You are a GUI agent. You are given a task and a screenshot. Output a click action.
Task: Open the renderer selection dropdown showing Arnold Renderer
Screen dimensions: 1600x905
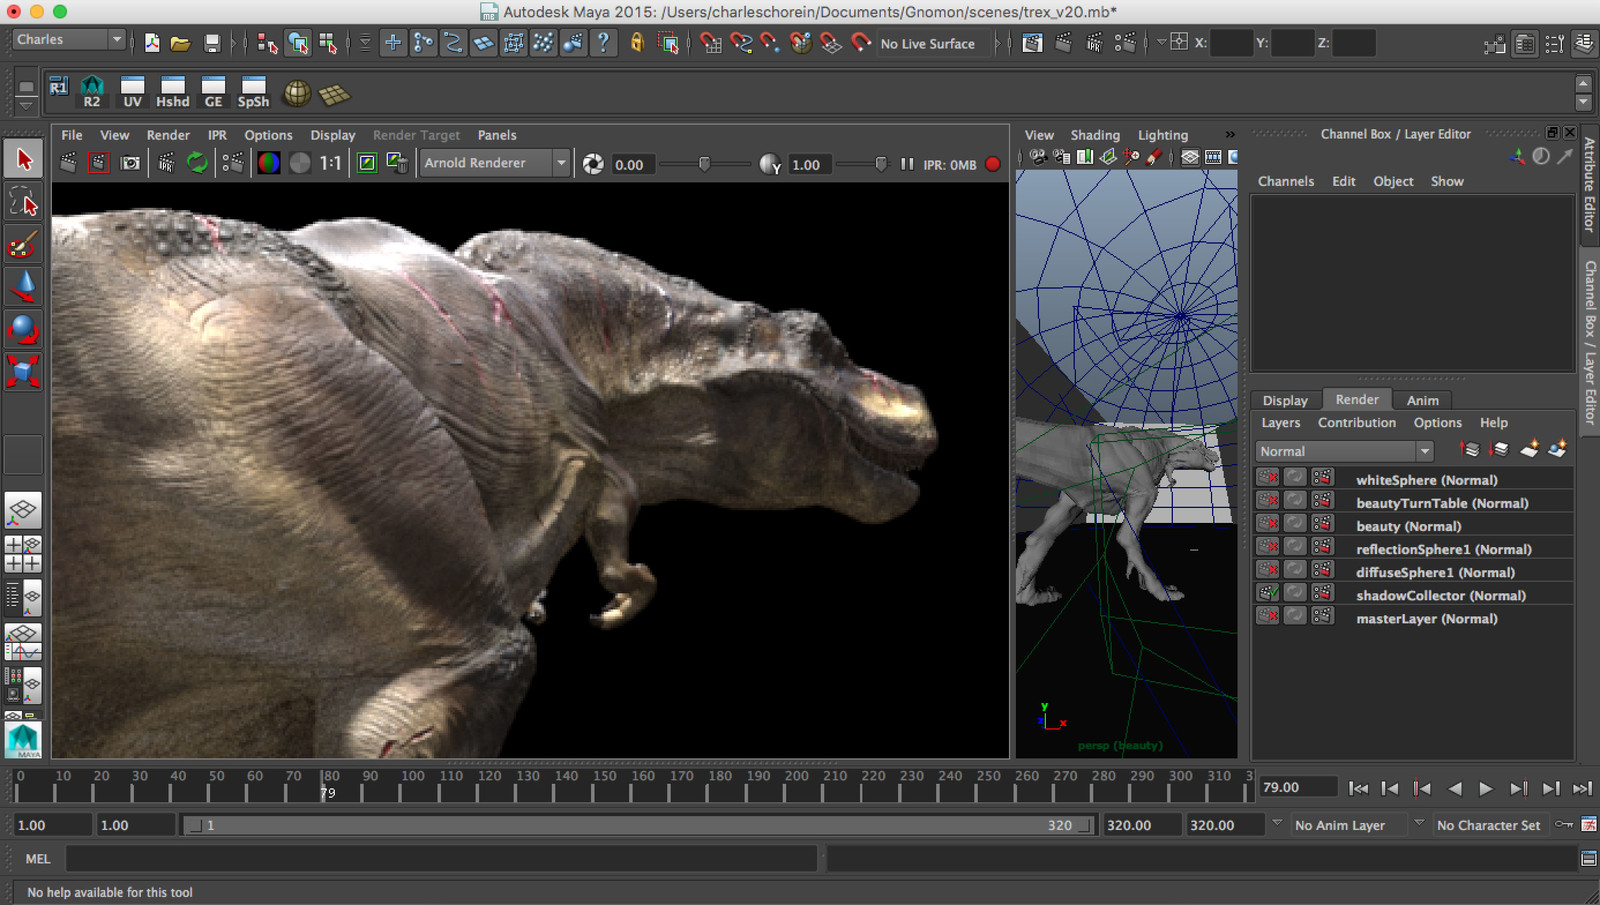point(560,162)
